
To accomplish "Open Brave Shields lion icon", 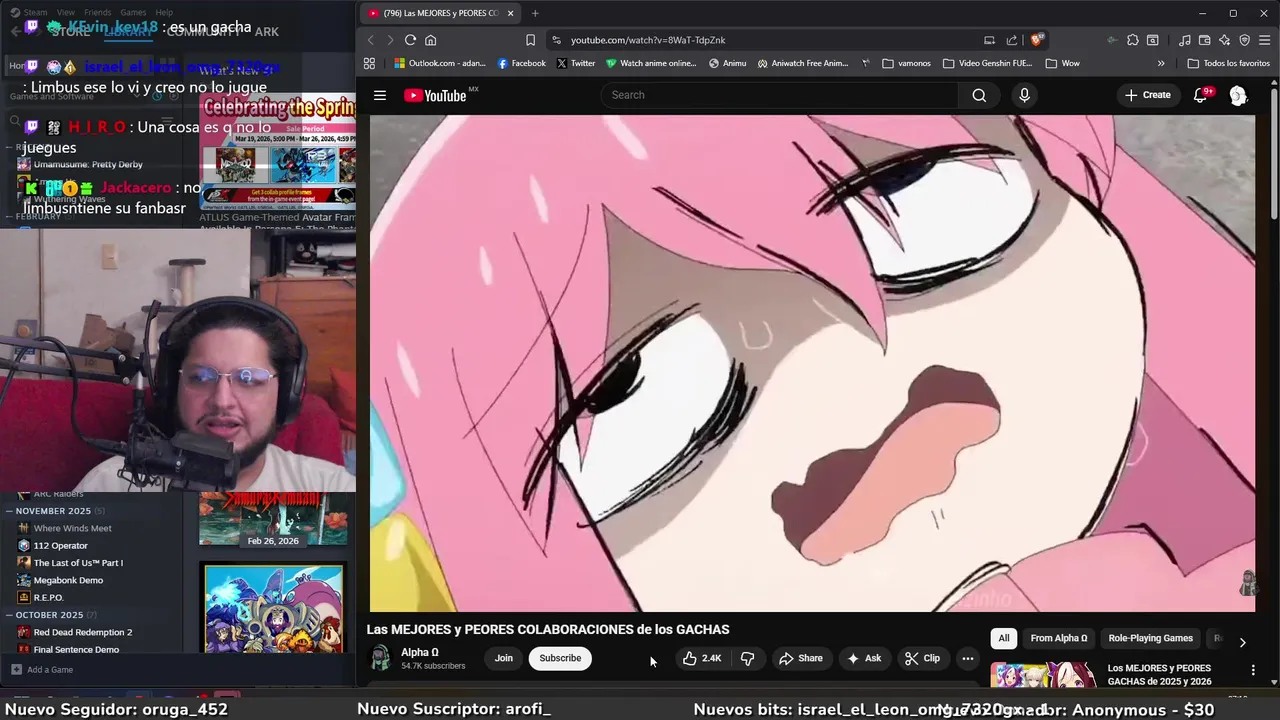I will 1037,40.
